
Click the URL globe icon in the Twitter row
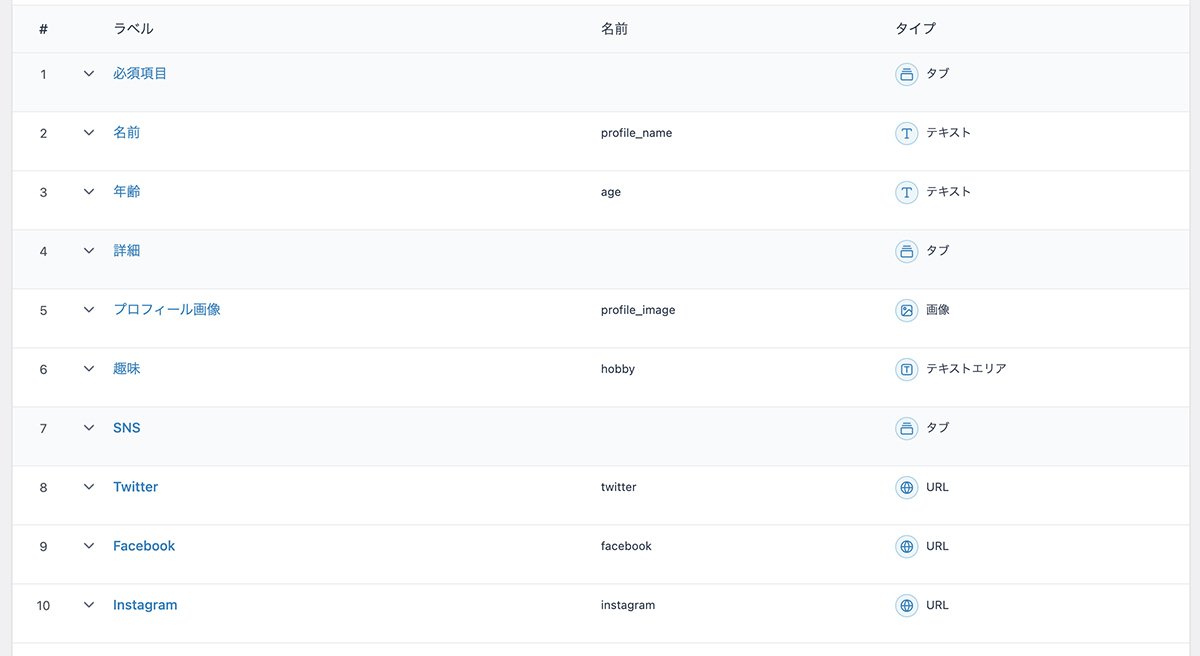(906, 487)
